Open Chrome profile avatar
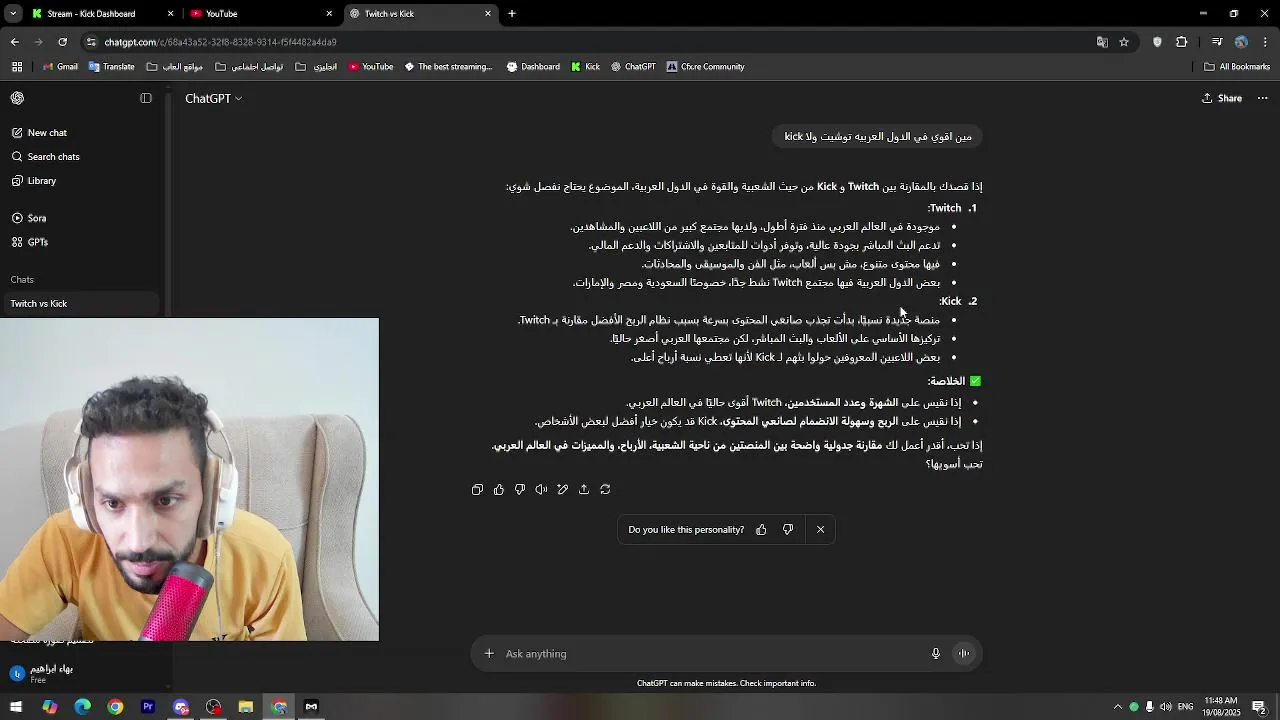The image size is (1280, 720). pyautogui.click(x=1241, y=42)
